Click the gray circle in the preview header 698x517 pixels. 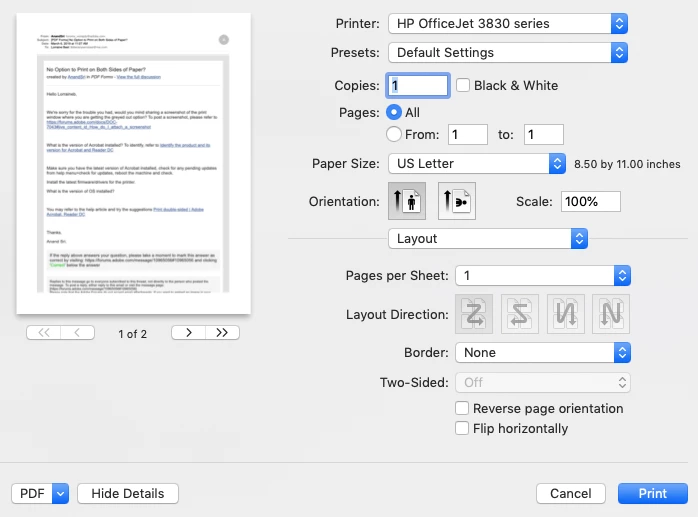[x=224, y=40]
